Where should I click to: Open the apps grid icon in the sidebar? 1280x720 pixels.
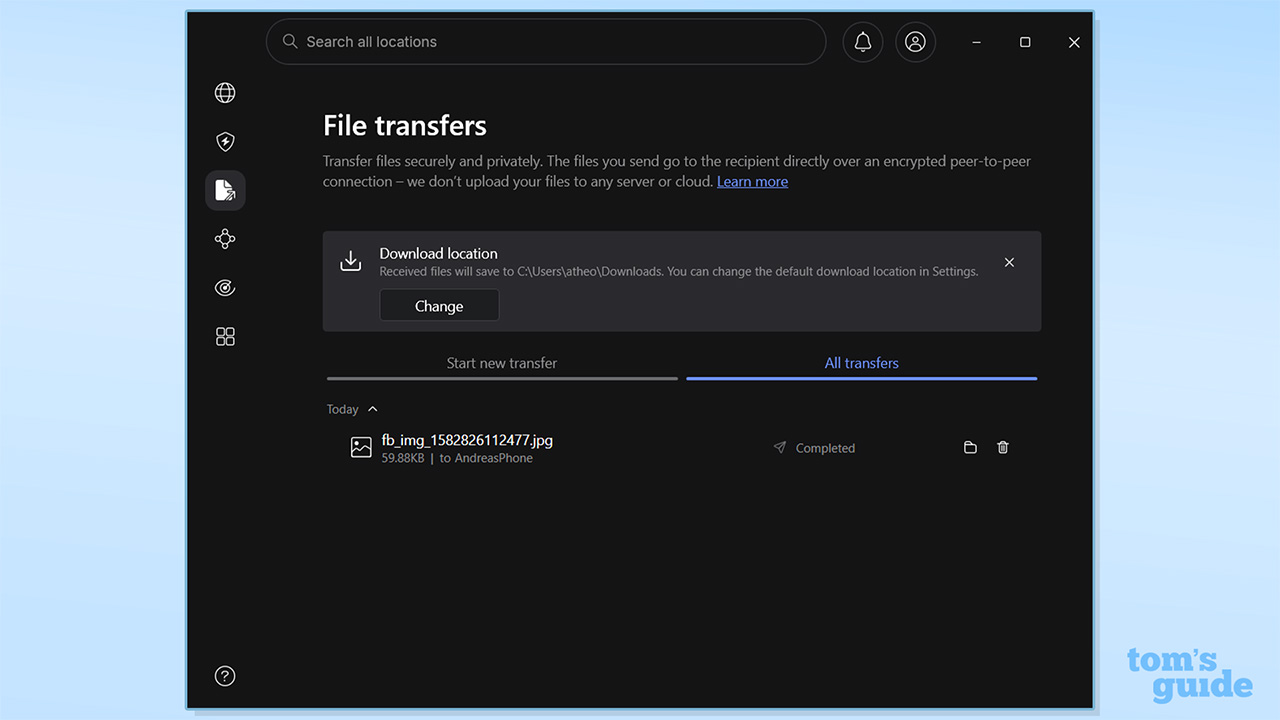pos(225,336)
